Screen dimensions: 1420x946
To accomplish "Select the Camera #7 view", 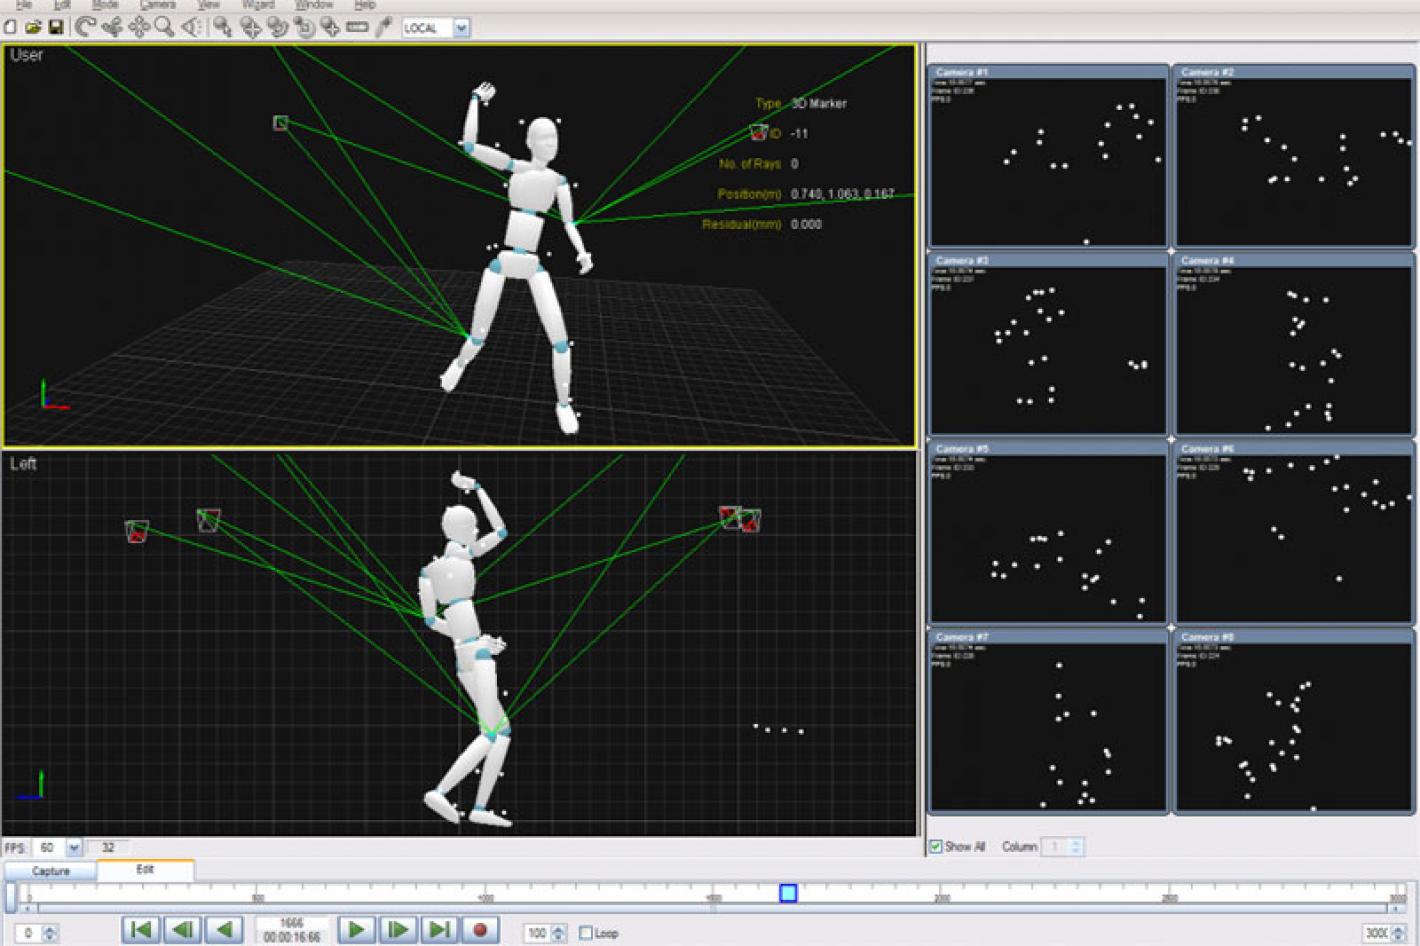I will (1048, 721).
